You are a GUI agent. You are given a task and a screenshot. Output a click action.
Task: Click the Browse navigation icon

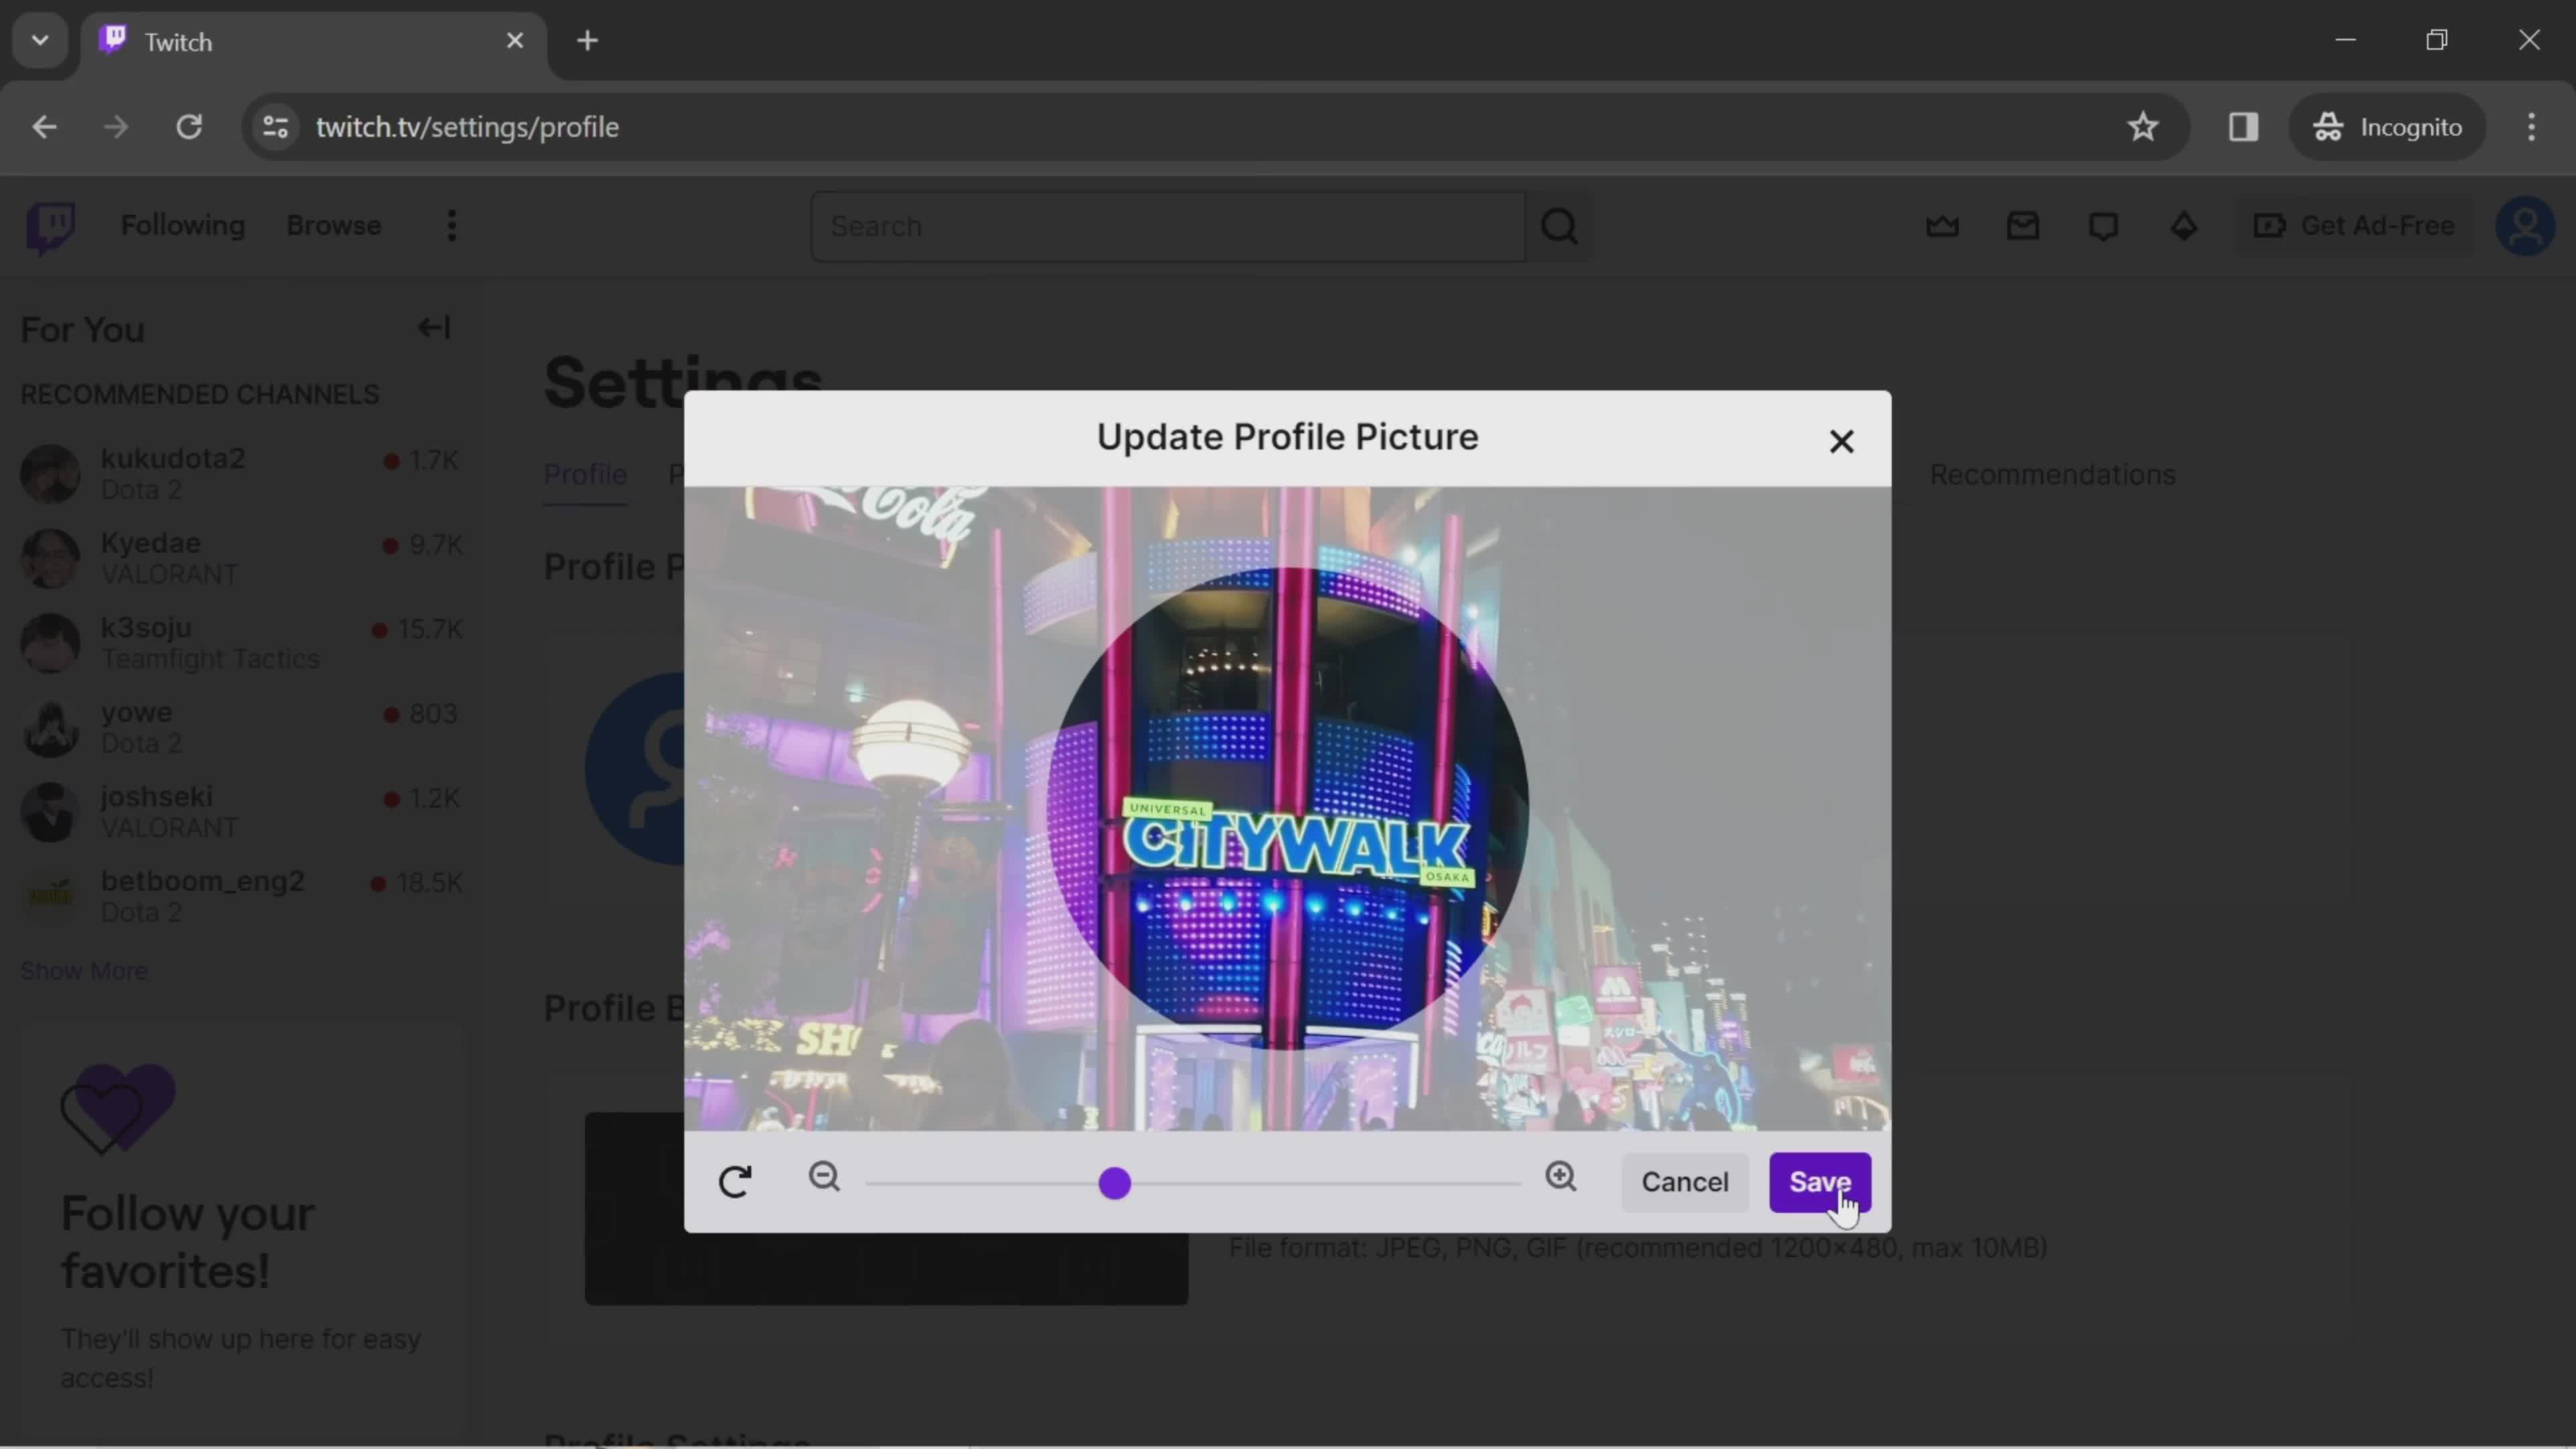334,225
